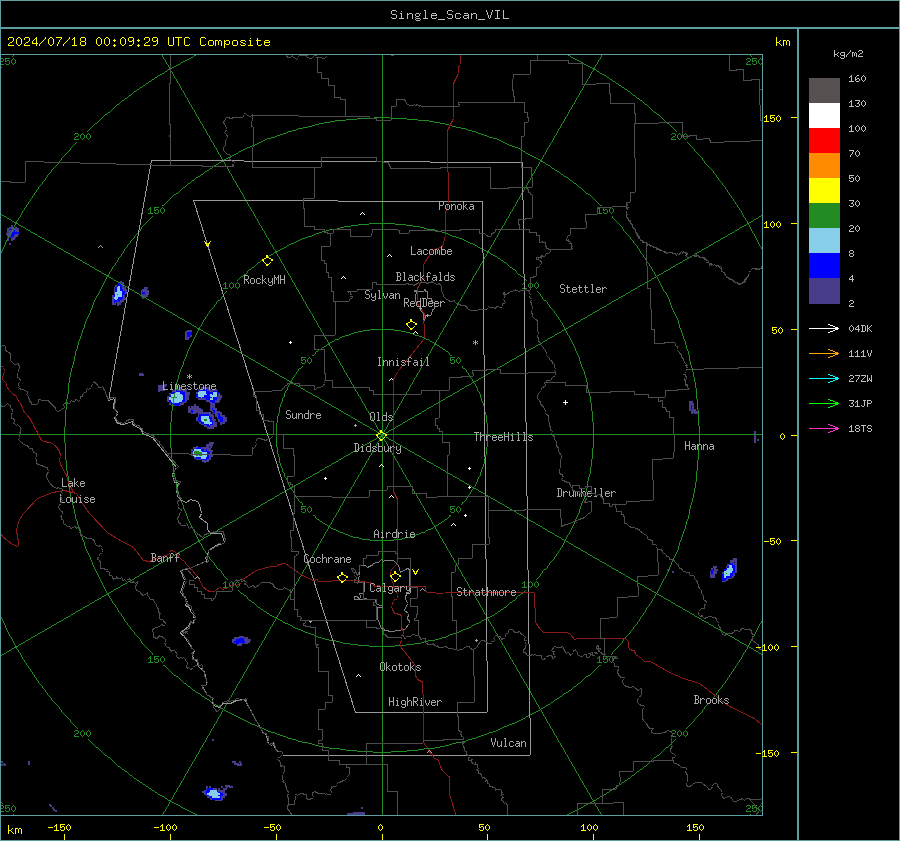This screenshot has height=841, width=900.
Task: Click the Banff label
Action: 165,557
